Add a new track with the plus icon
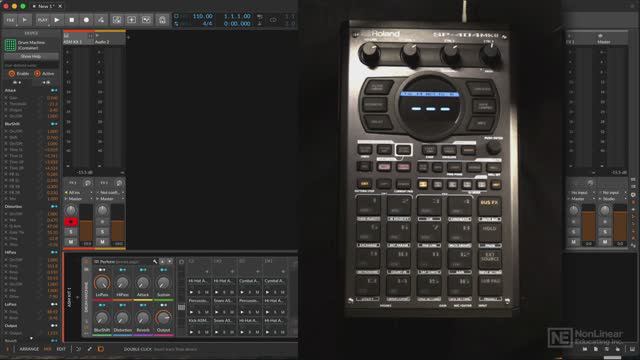The height and width of the screenshot is (360, 640). [128, 37]
